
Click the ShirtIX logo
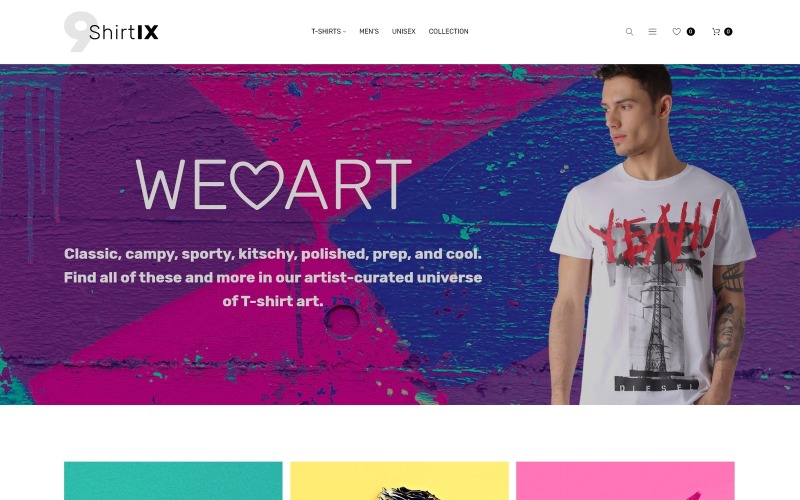click(x=111, y=32)
